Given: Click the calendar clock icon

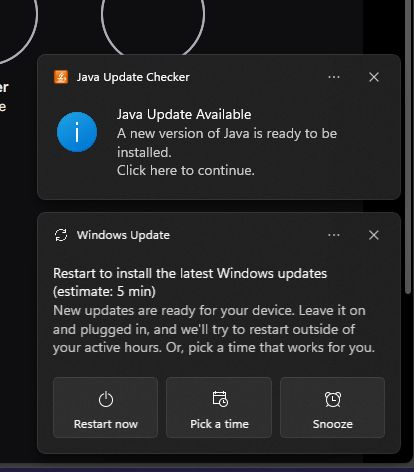Looking at the screenshot, I should pyautogui.click(x=220, y=399).
